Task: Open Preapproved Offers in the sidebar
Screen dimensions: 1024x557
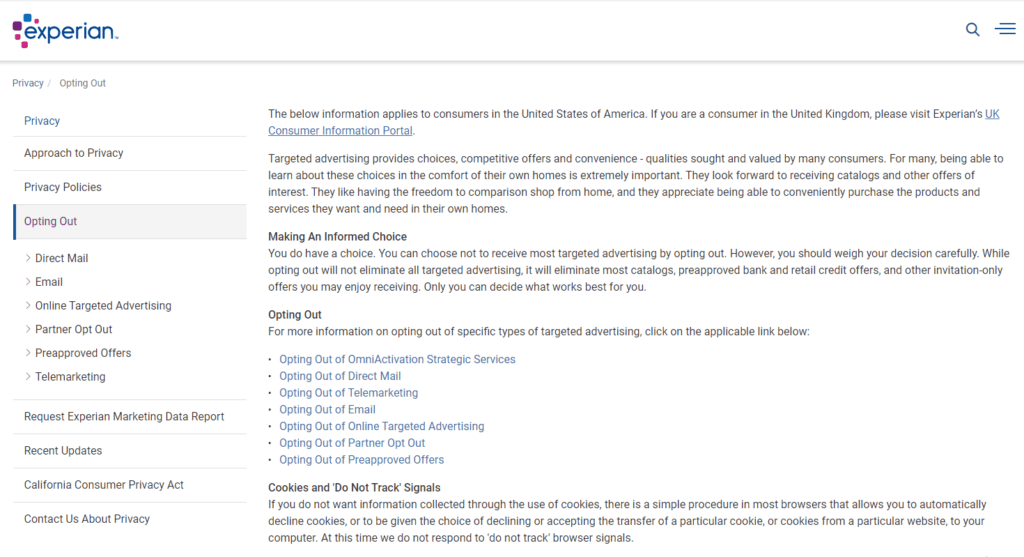Action: [x=83, y=353]
